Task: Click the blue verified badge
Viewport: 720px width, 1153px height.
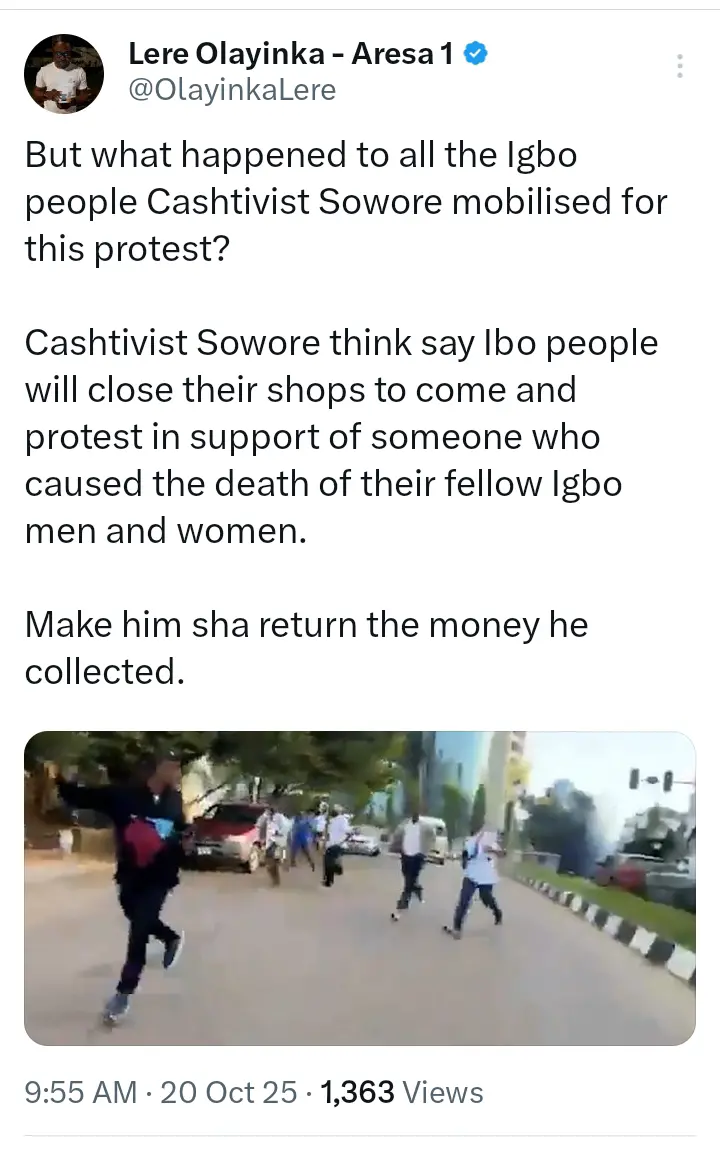Action: [x=477, y=54]
